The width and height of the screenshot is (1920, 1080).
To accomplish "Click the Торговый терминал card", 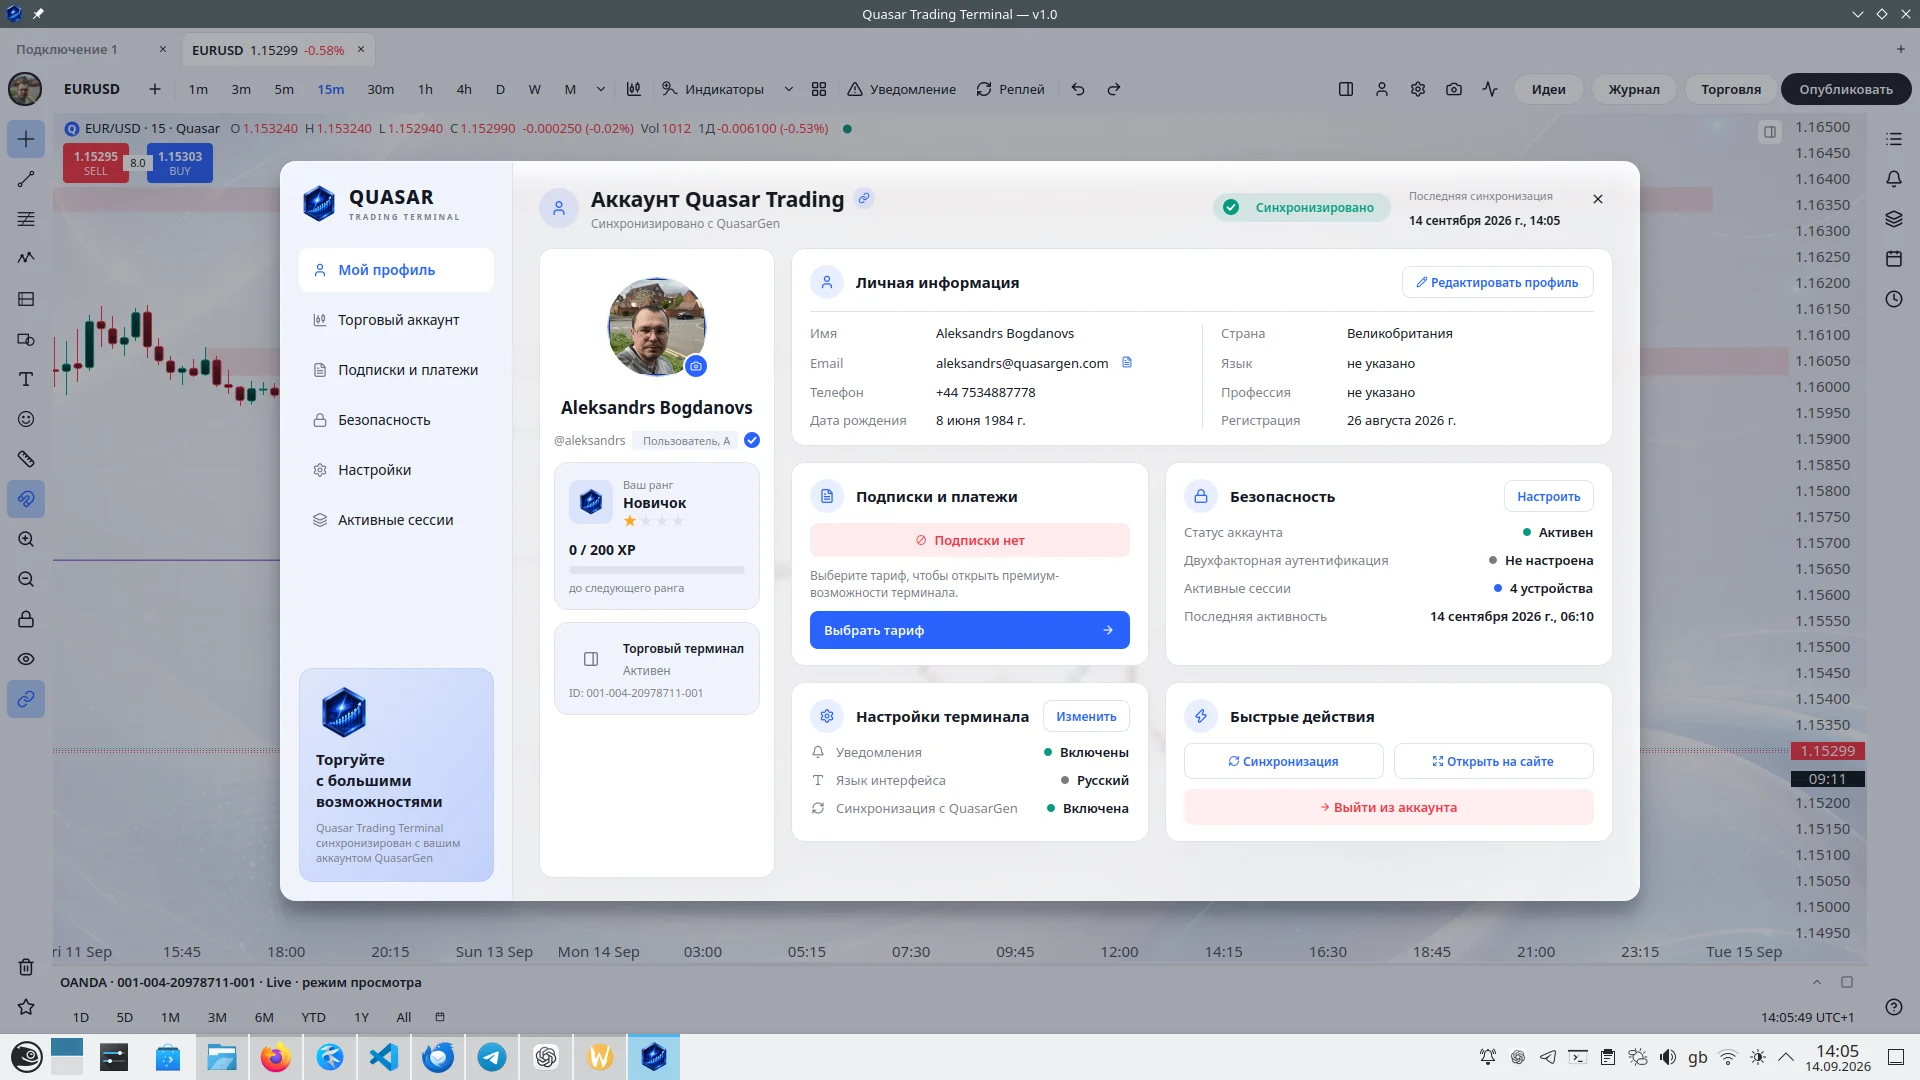I will 656,669.
